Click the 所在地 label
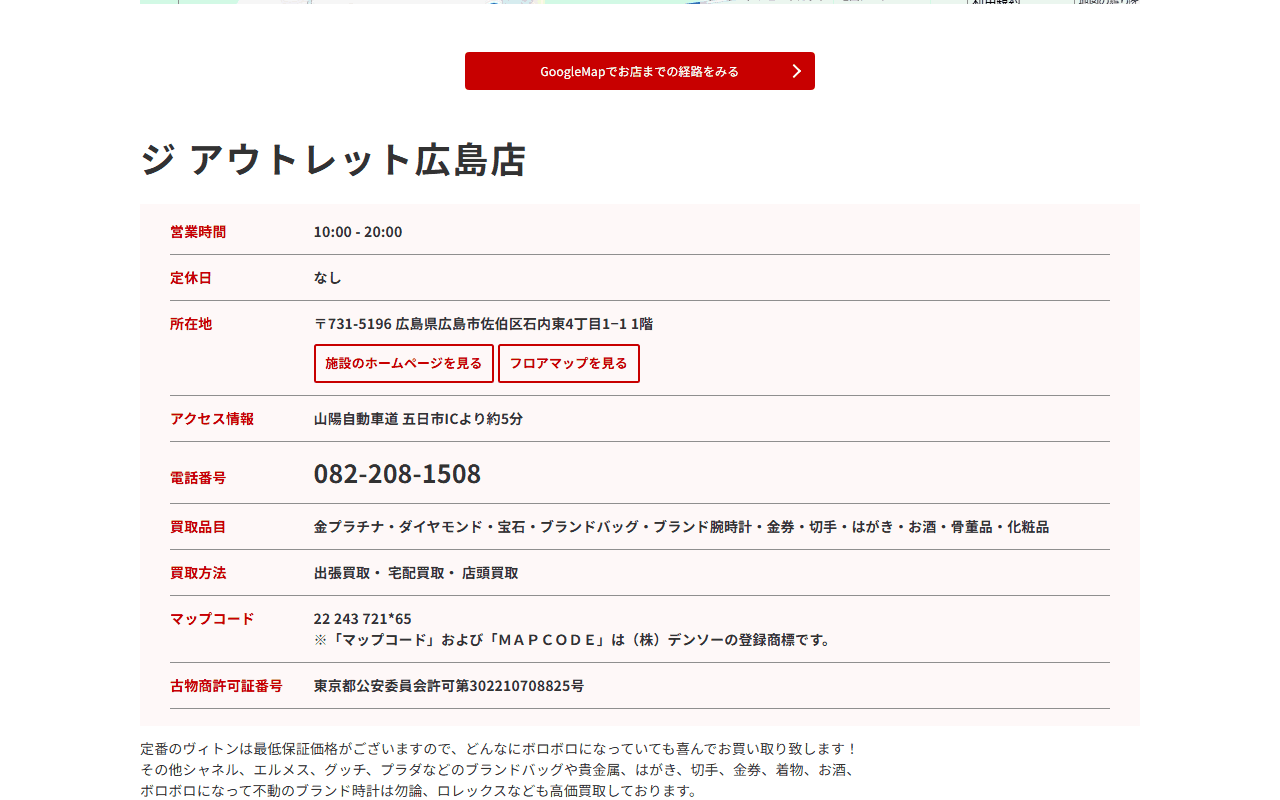The height and width of the screenshot is (800, 1280). click(191, 324)
